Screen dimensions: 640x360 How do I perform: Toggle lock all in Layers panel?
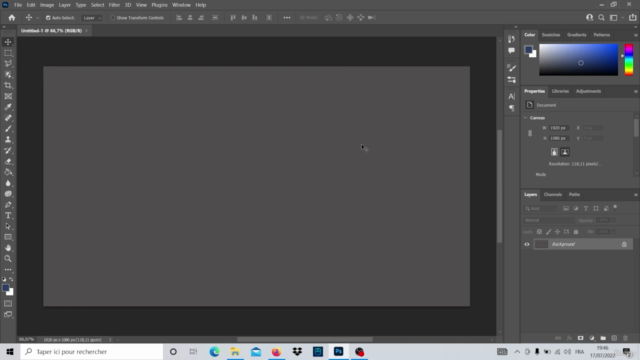[x=576, y=232]
